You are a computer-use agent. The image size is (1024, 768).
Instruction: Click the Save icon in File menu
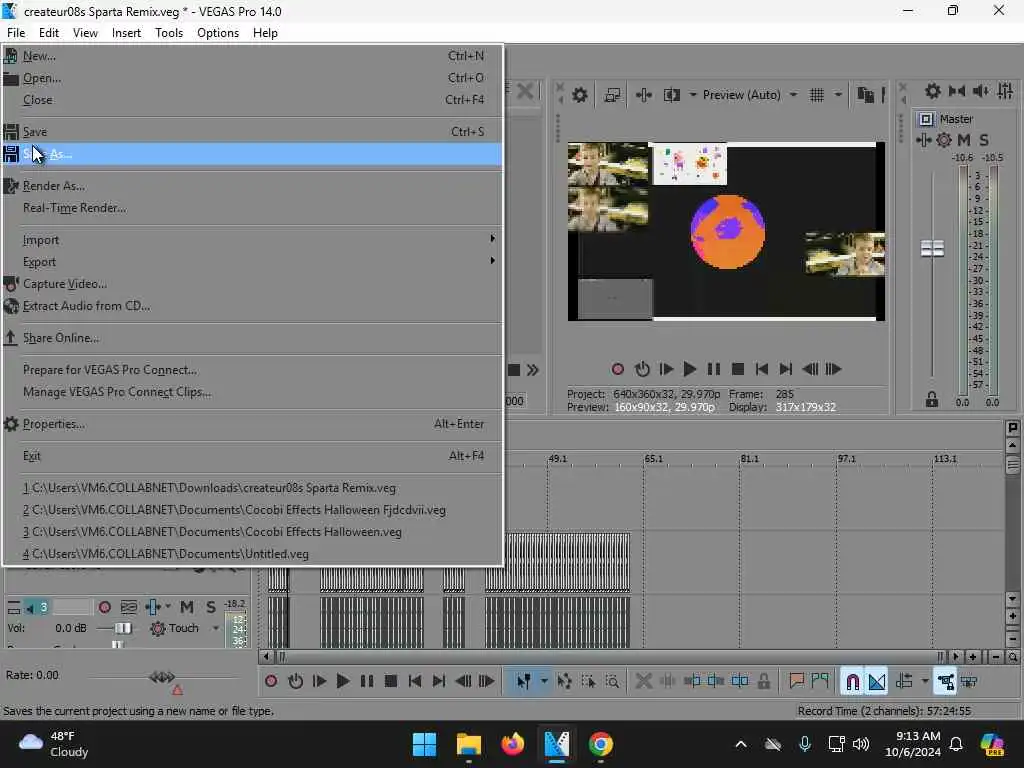(11, 132)
